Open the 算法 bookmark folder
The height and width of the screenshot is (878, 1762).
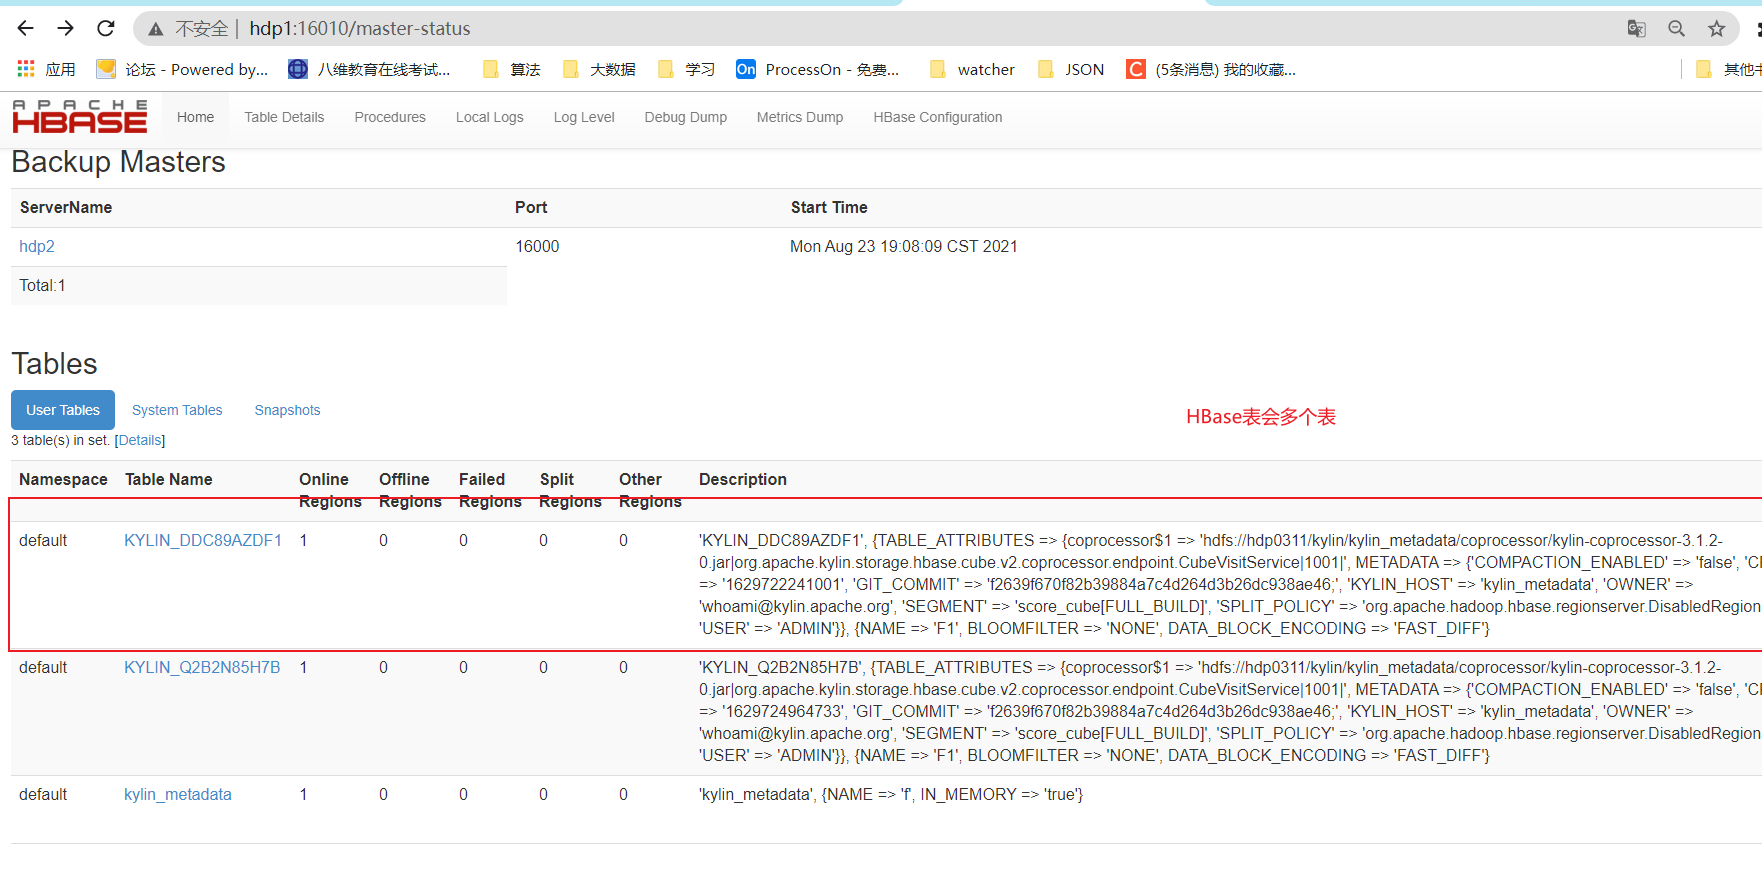511,69
